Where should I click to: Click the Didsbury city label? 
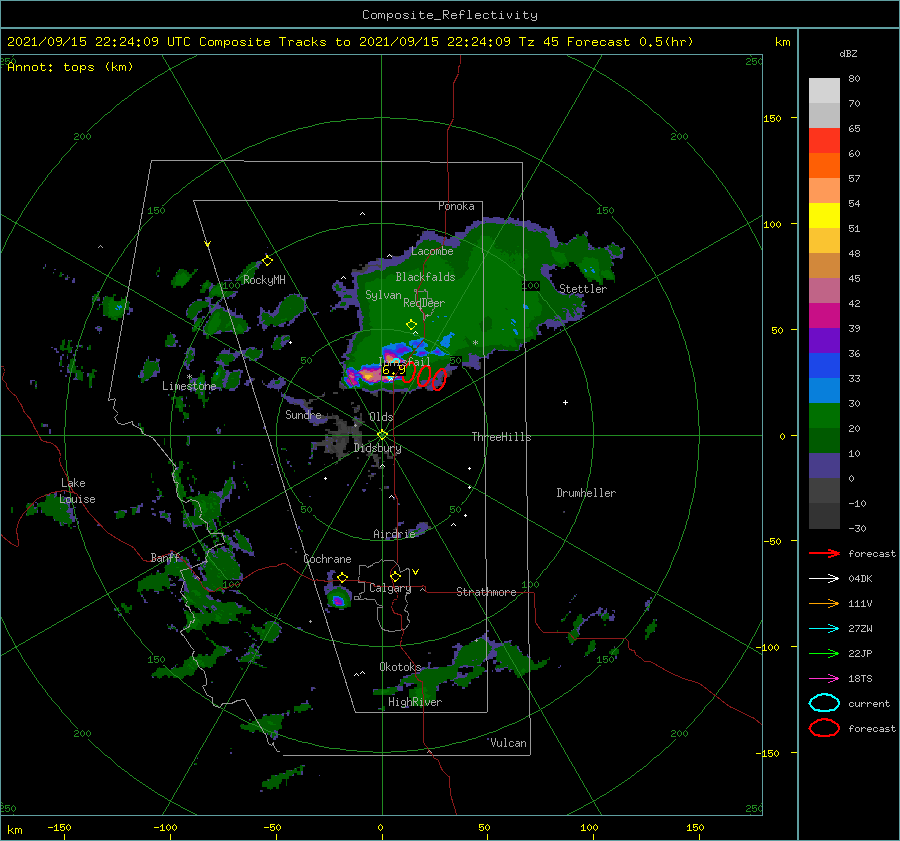pos(377,448)
